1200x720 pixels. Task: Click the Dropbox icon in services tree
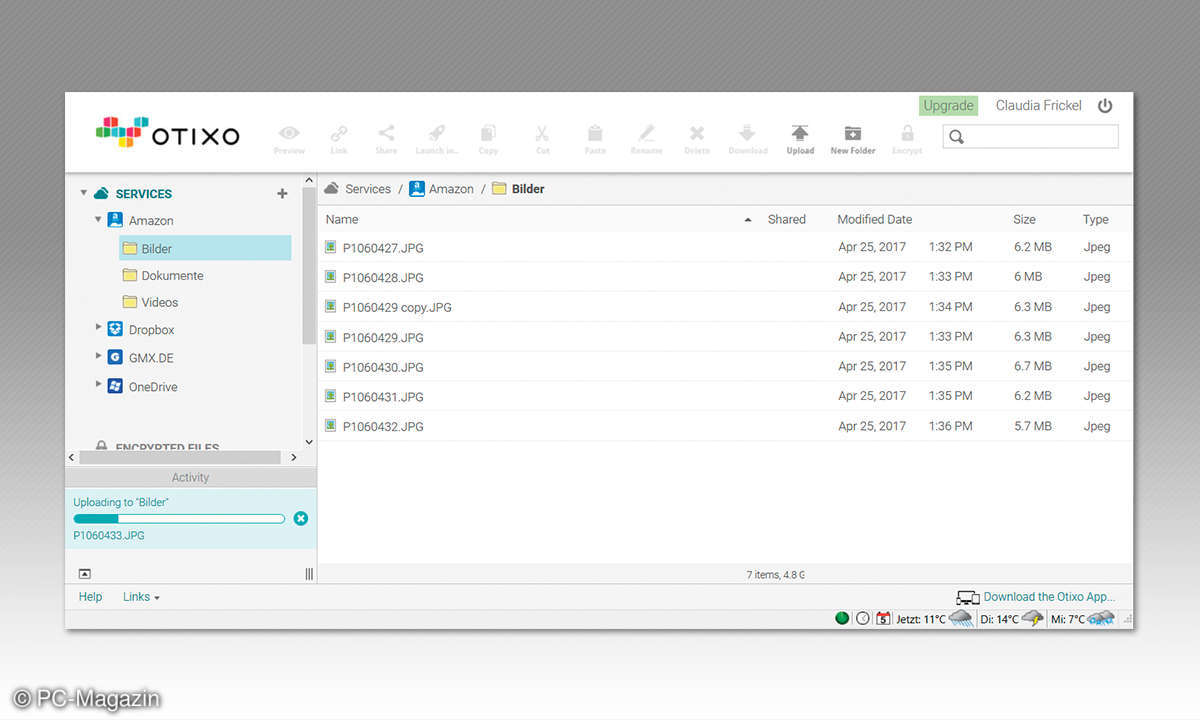coord(115,329)
